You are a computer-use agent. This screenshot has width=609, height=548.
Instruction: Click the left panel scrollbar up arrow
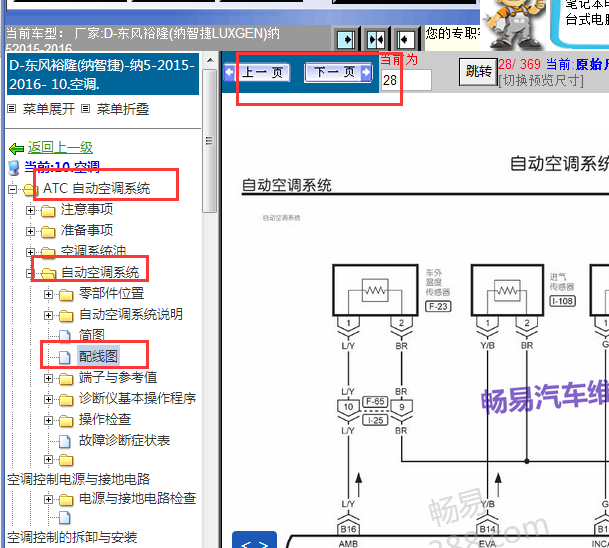point(210,60)
